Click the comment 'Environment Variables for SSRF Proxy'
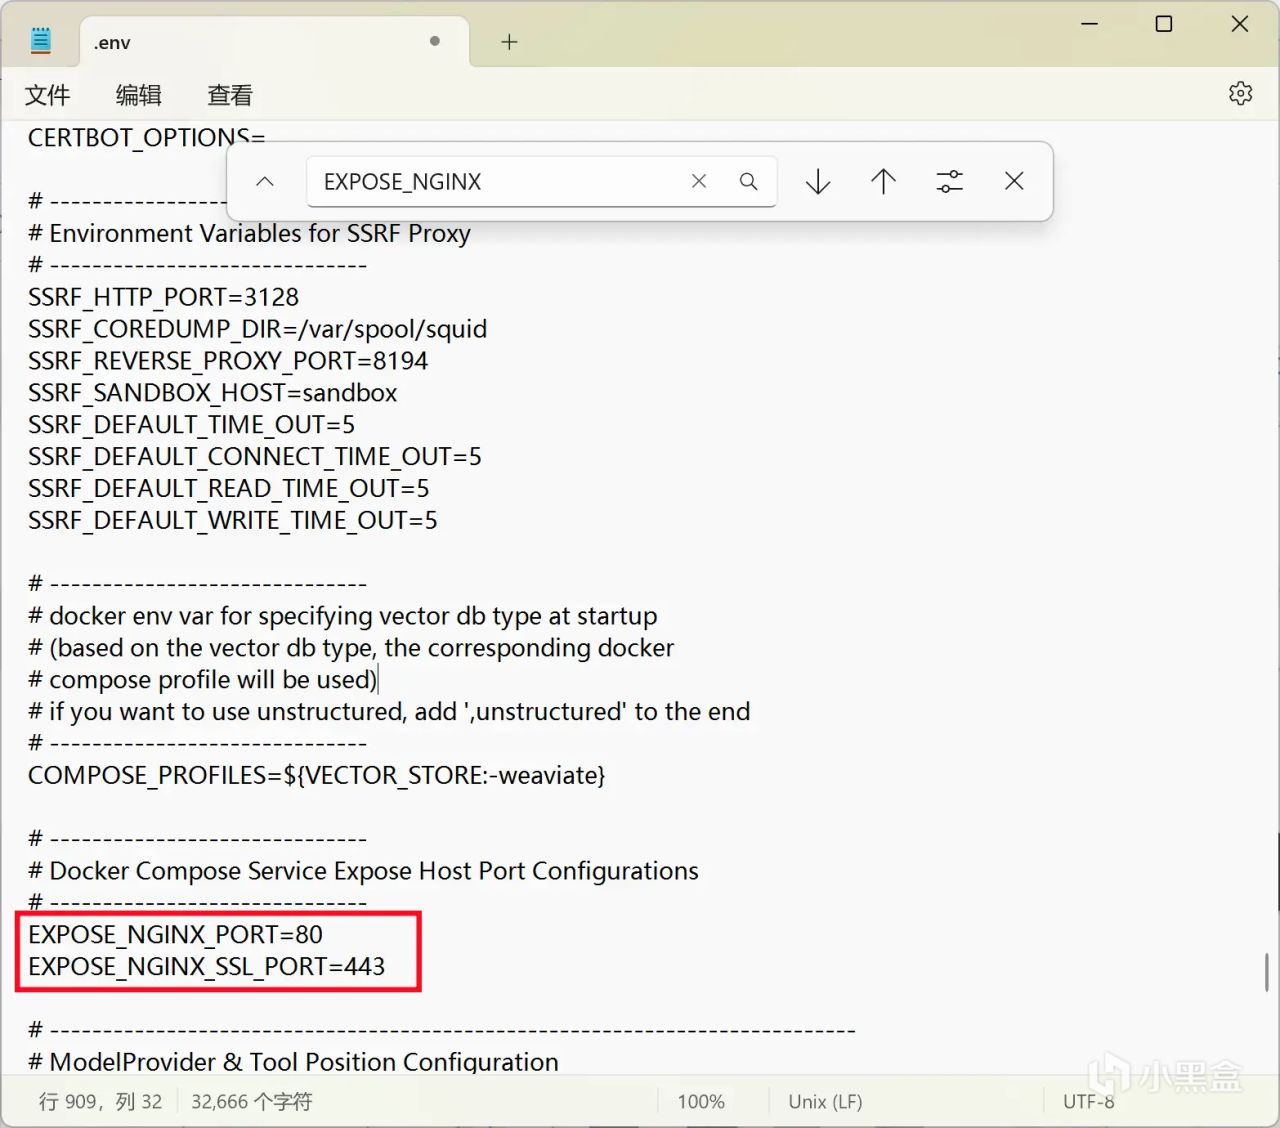This screenshot has height=1128, width=1280. point(249,233)
